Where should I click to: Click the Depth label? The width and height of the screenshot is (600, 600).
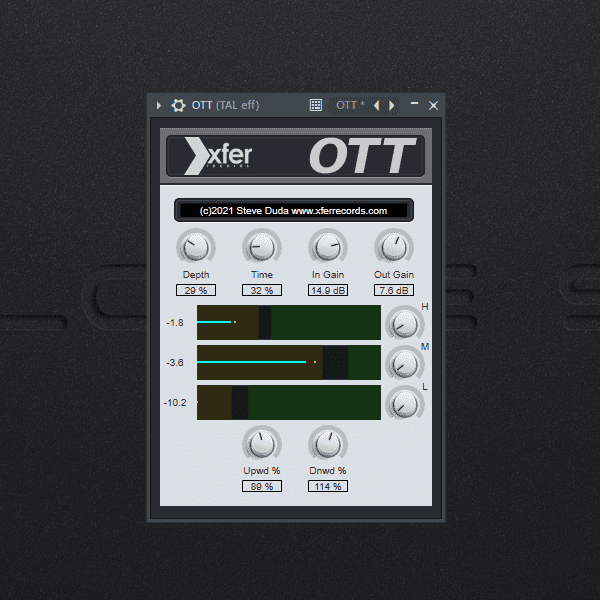tap(196, 275)
